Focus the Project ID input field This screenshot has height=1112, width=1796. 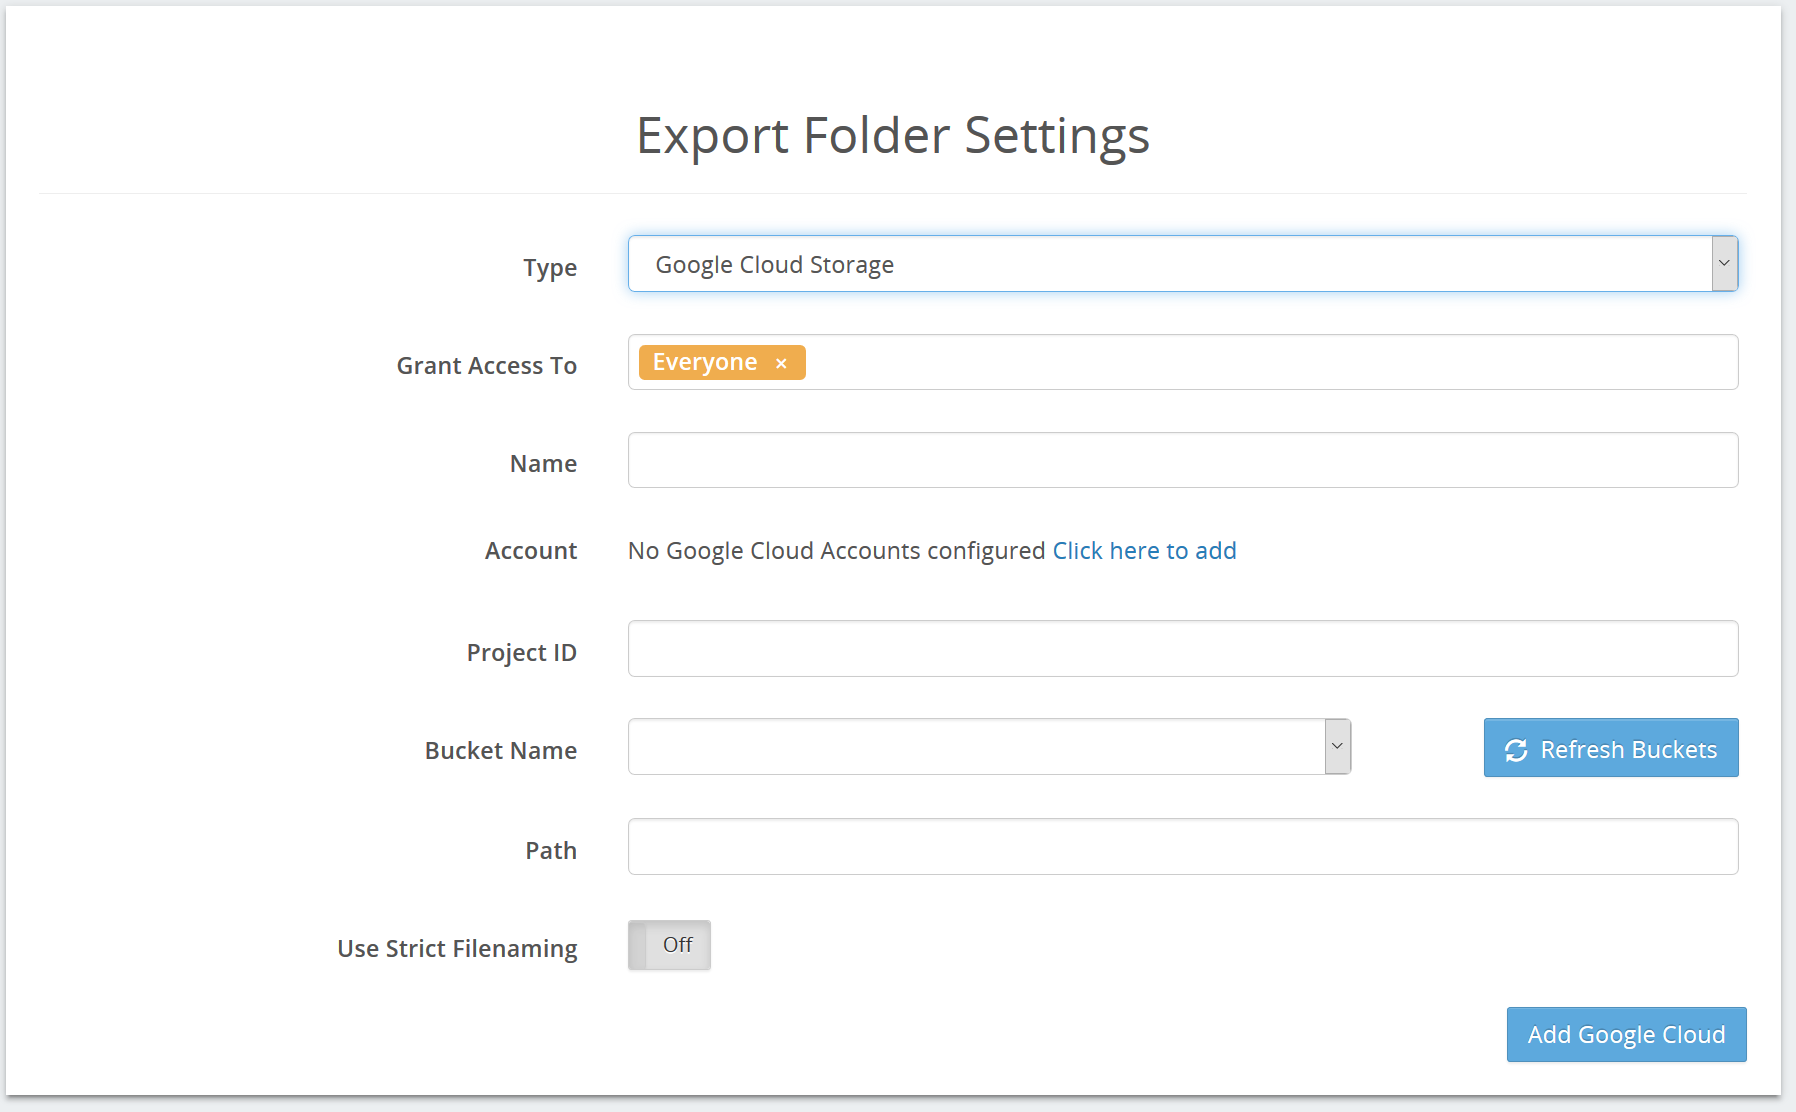pyautogui.click(x=1182, y=648)
